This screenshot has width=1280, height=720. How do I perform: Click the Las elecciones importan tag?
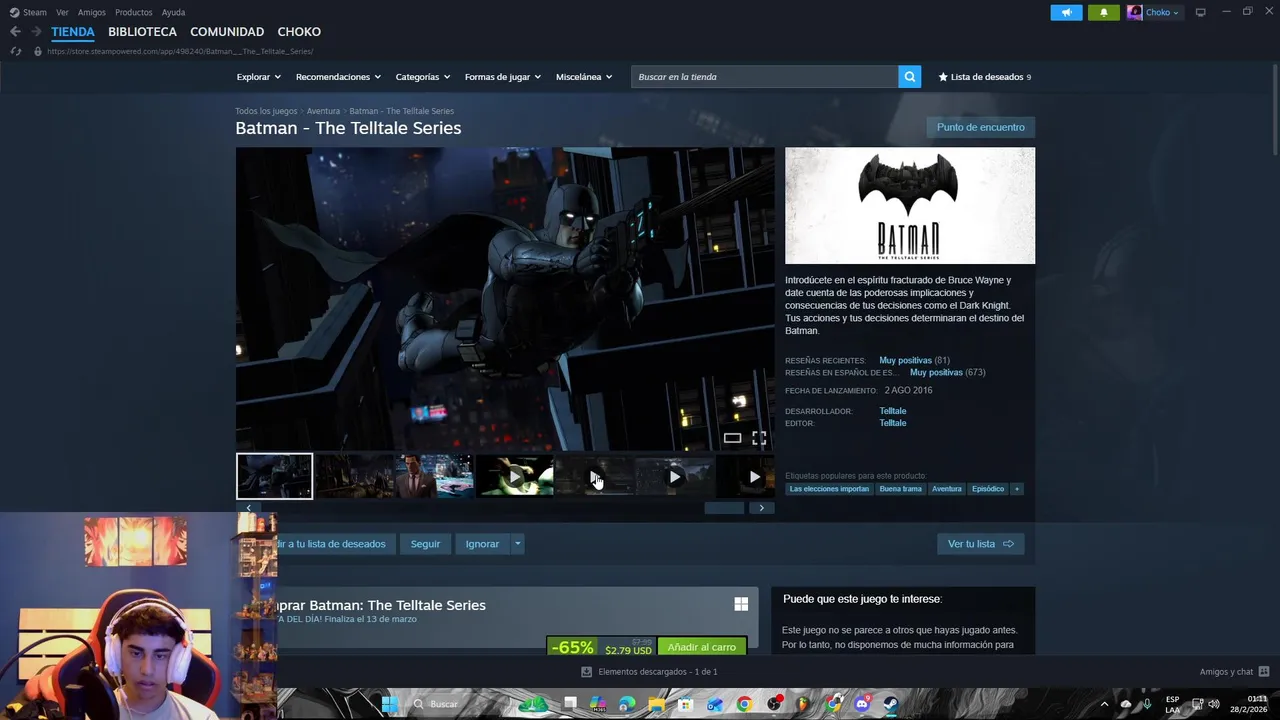point(829,489)
